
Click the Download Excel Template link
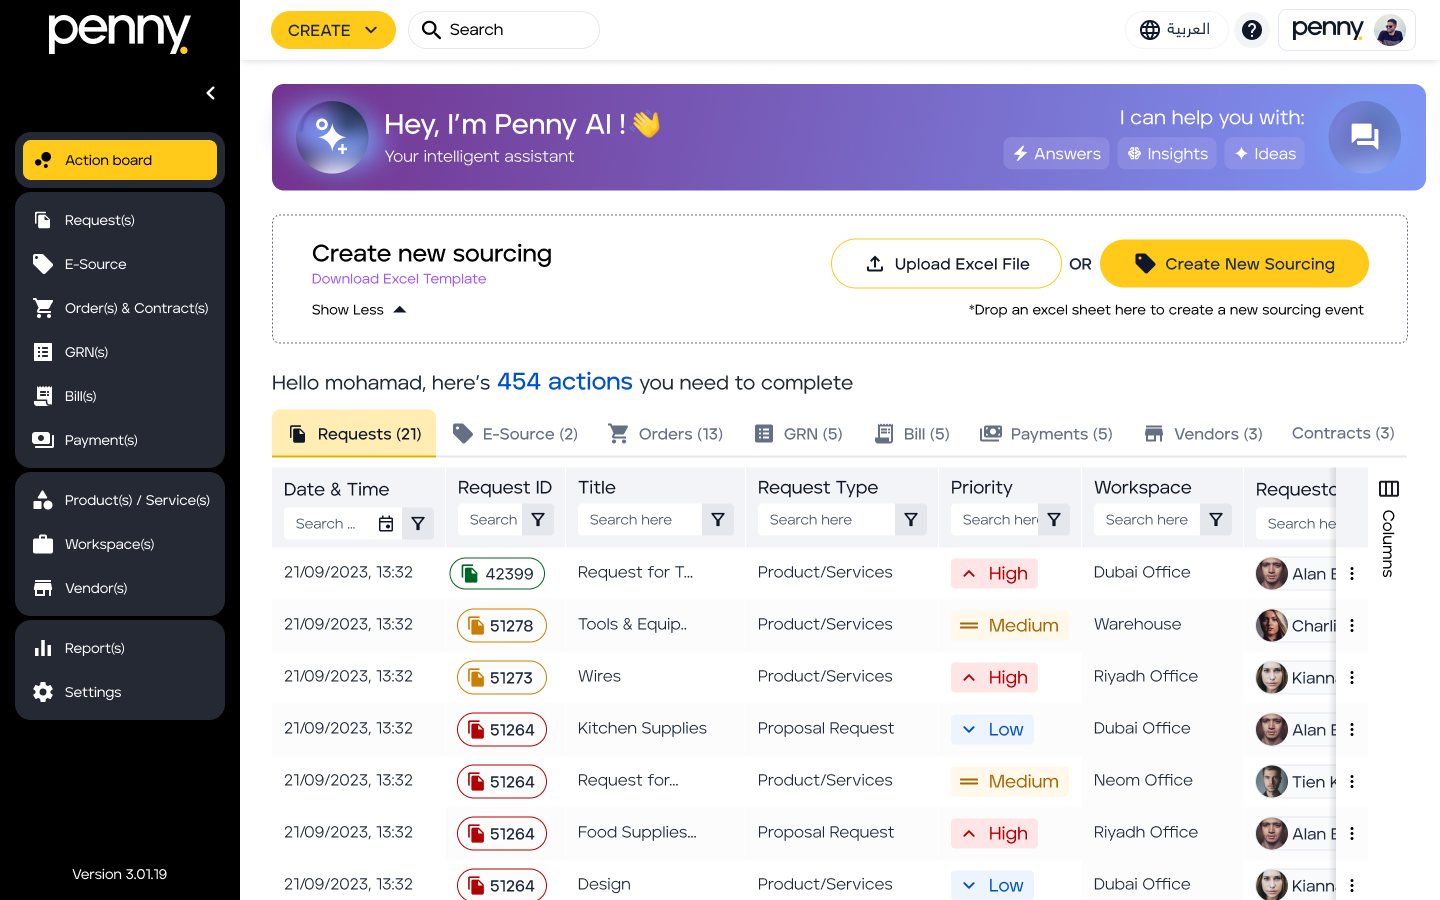coord(399,279)
